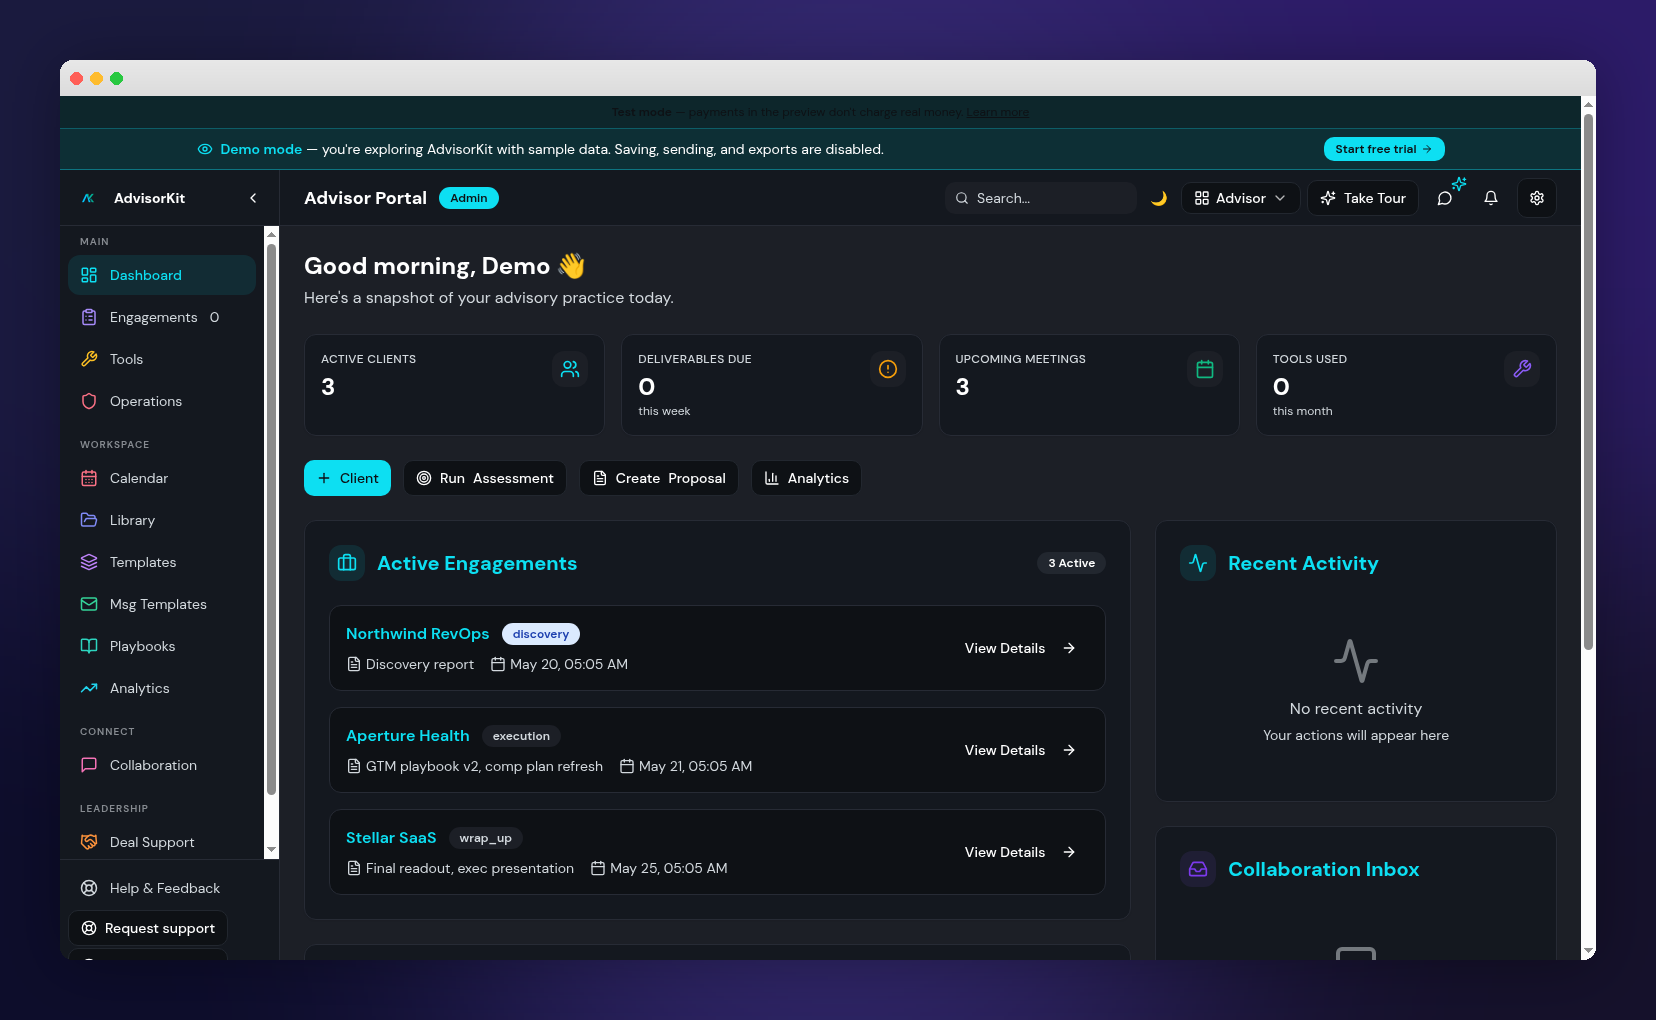Click the AdvisorKit logo icon
Viewport: 1656px width, 1020px height.
(x=88, y=198)
